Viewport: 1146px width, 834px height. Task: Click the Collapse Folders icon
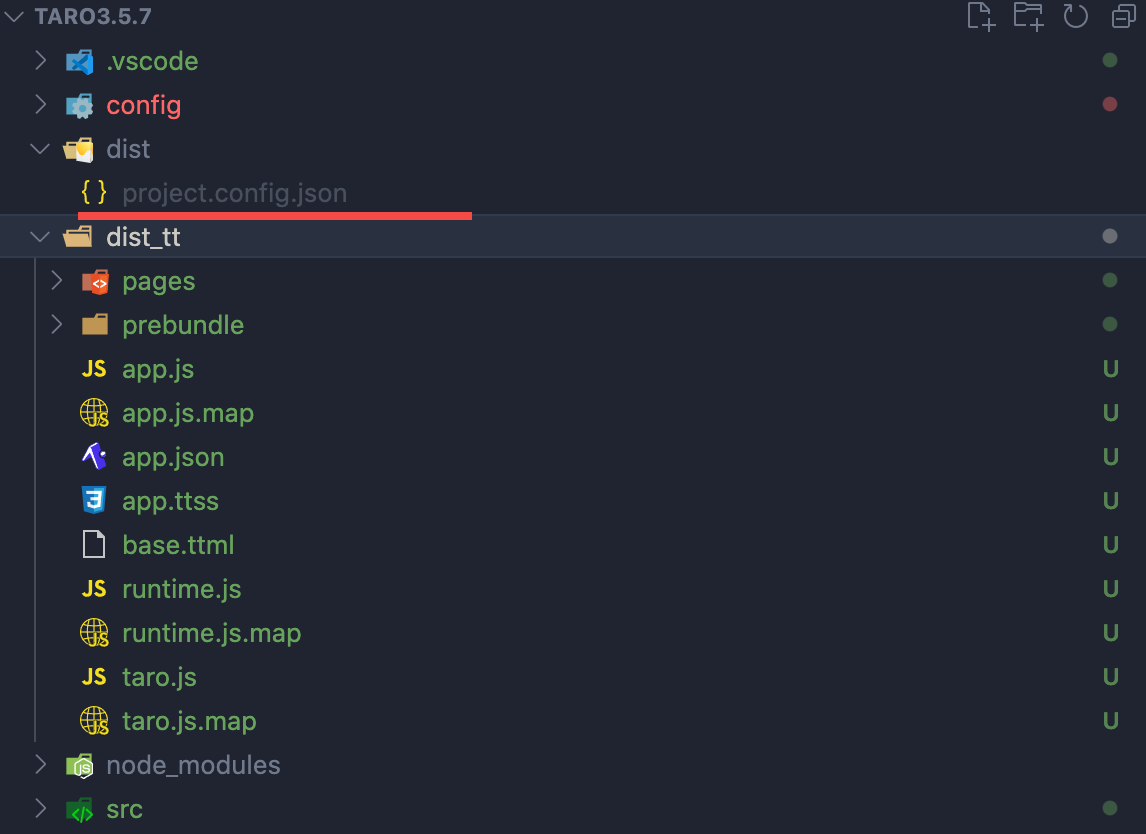1122,16
